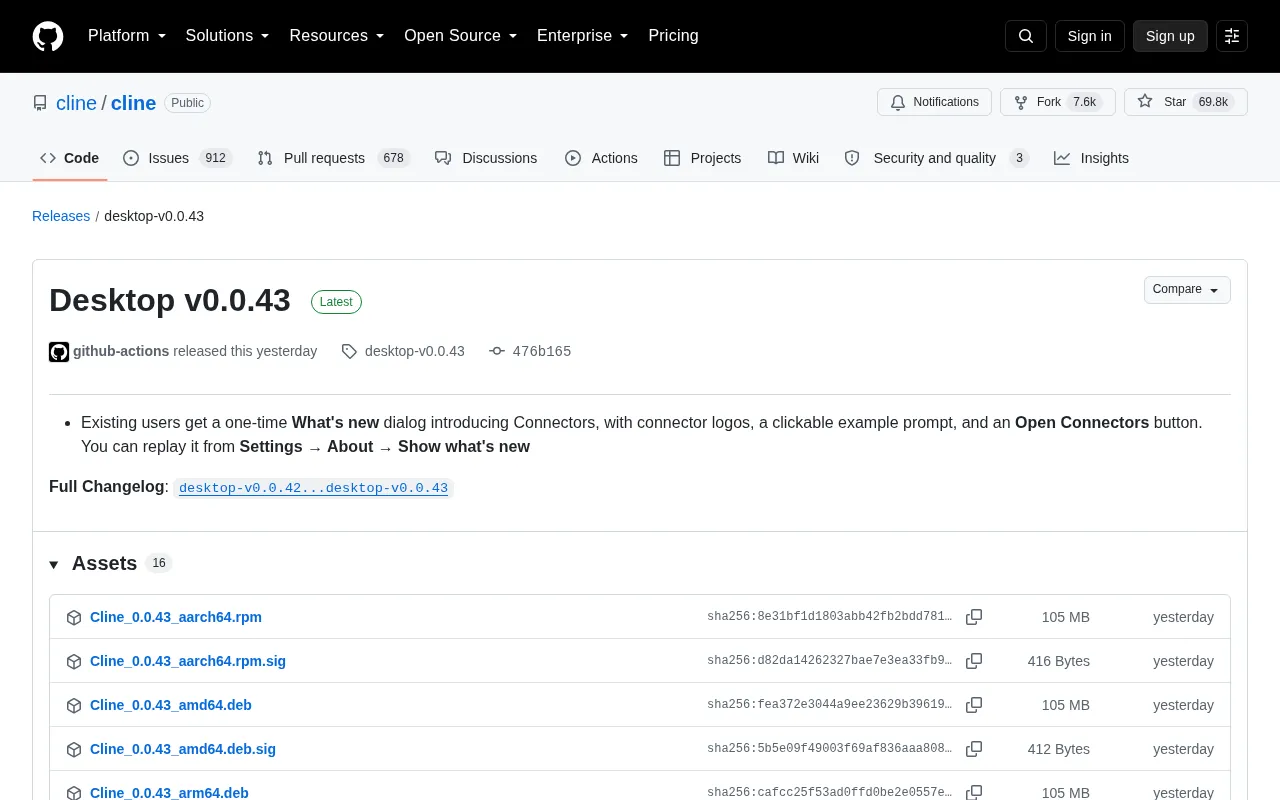This screenshot has height=800, width=1280.
Task: Click the fork count 7.6k
Action: pyautogui.click(x=1084, y=102)
